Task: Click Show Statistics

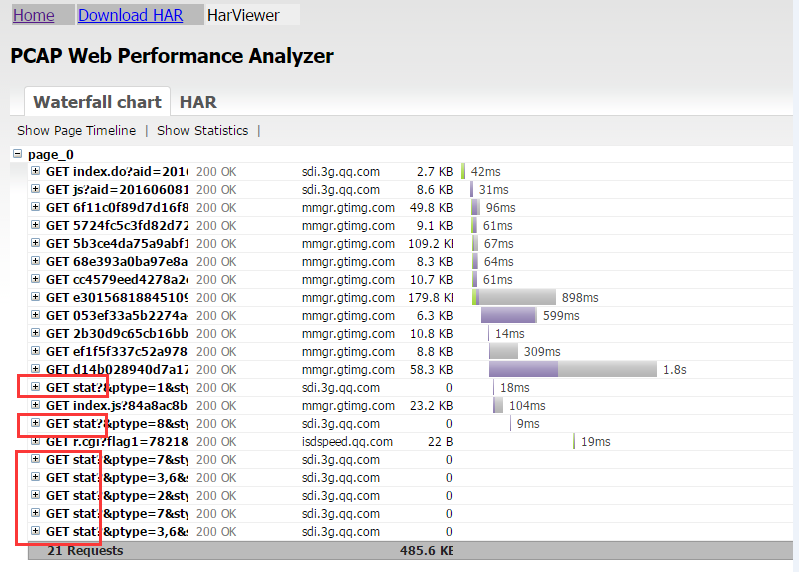Action: pos(202,130)
